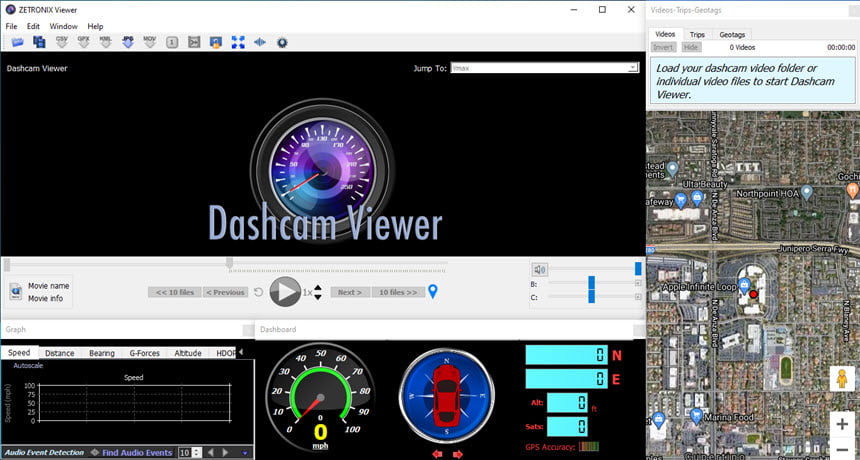This screenshot has width=860, height=460.
Task: Go to the previous audio event arrow
Action: [211, 452]
